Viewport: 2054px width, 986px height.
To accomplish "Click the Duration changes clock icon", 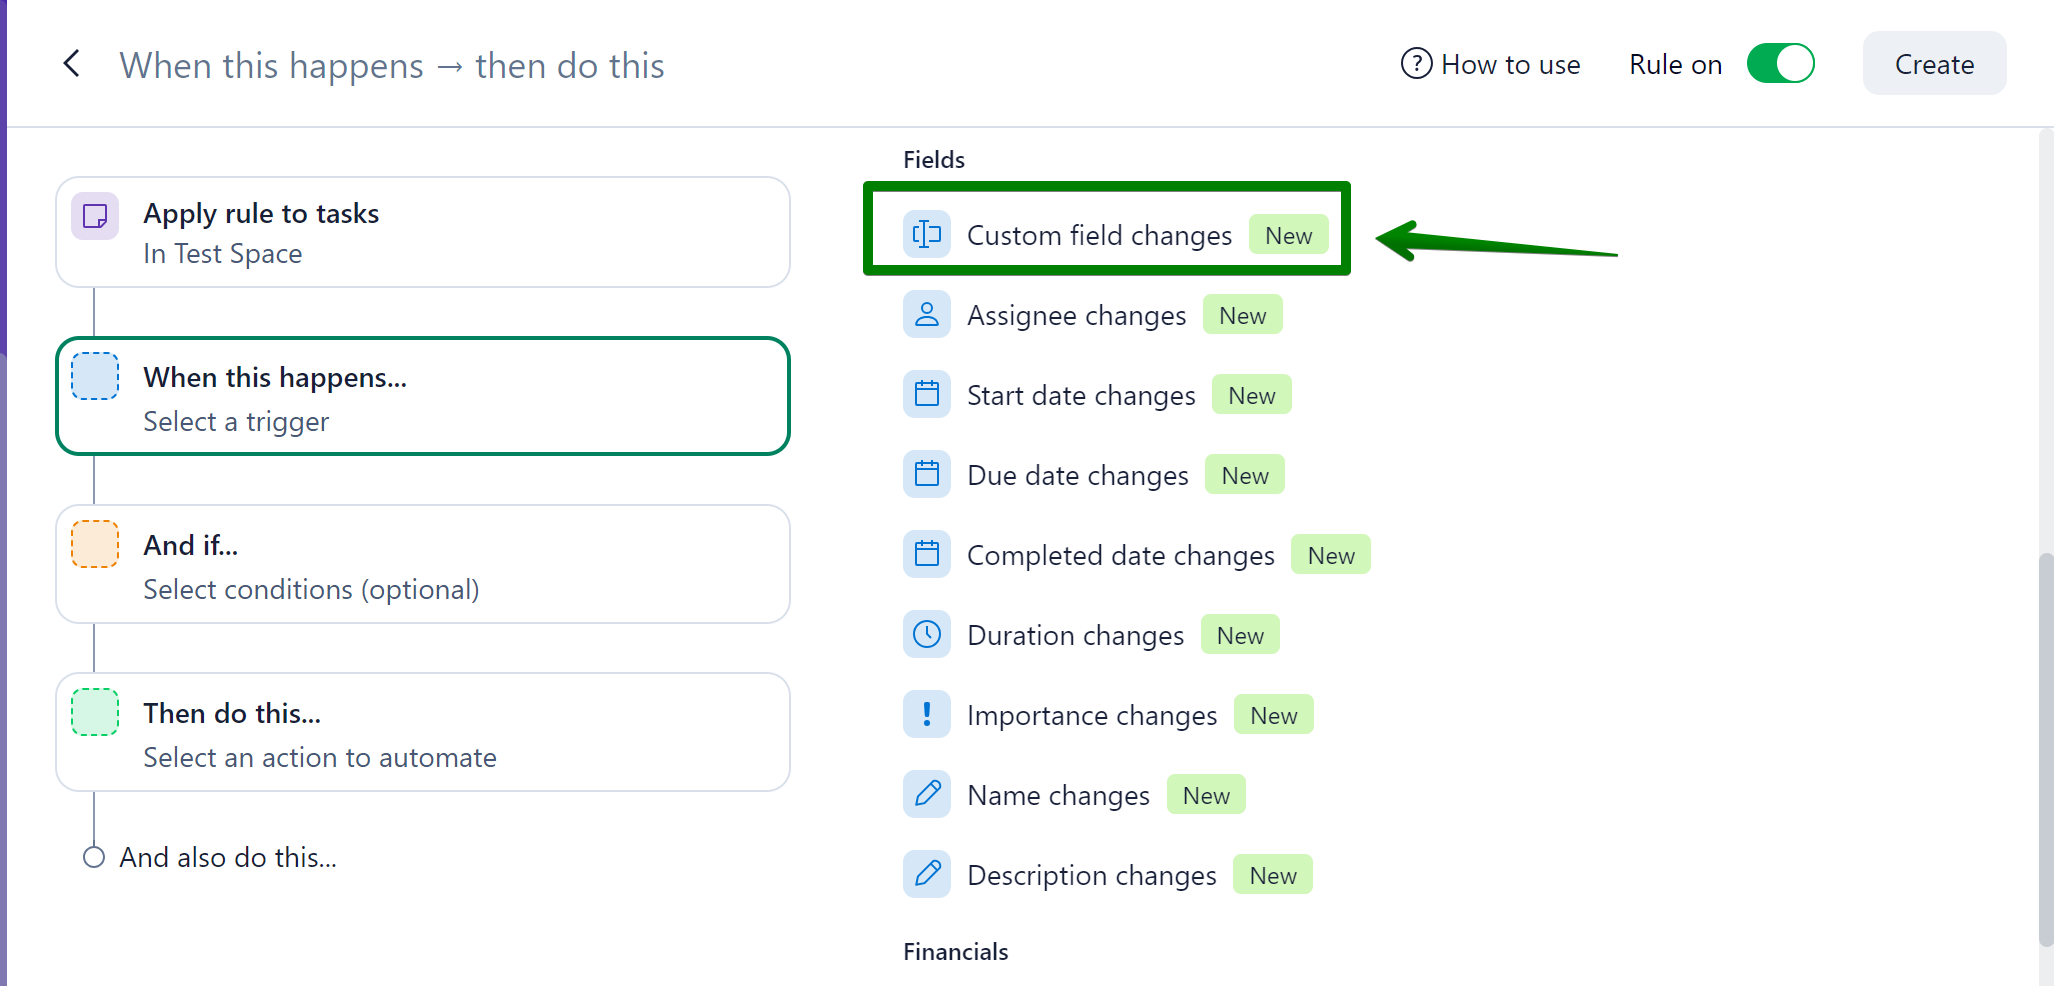I will pyautogui.click(x=927, y=635).
